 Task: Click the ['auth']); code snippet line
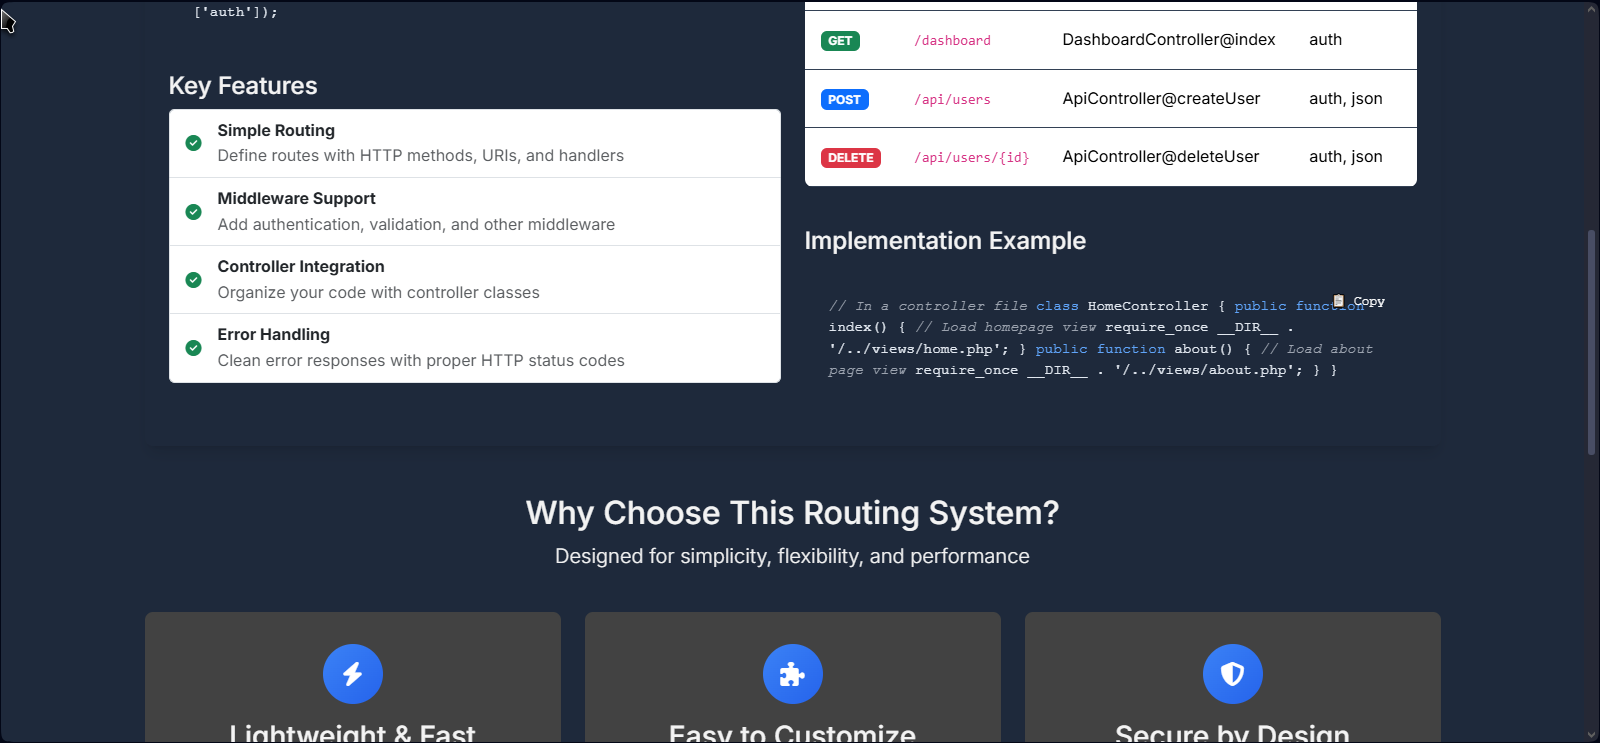coord(236,12)
